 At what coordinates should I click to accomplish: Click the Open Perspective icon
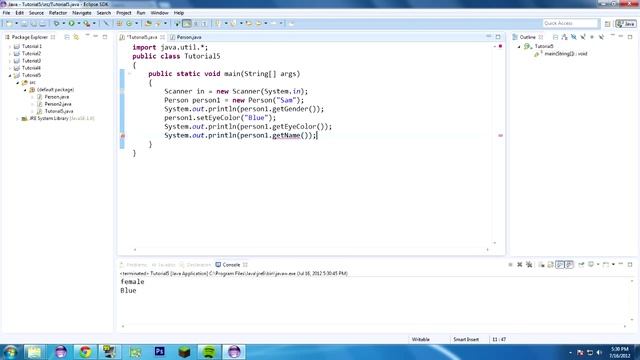click(607, 24)
